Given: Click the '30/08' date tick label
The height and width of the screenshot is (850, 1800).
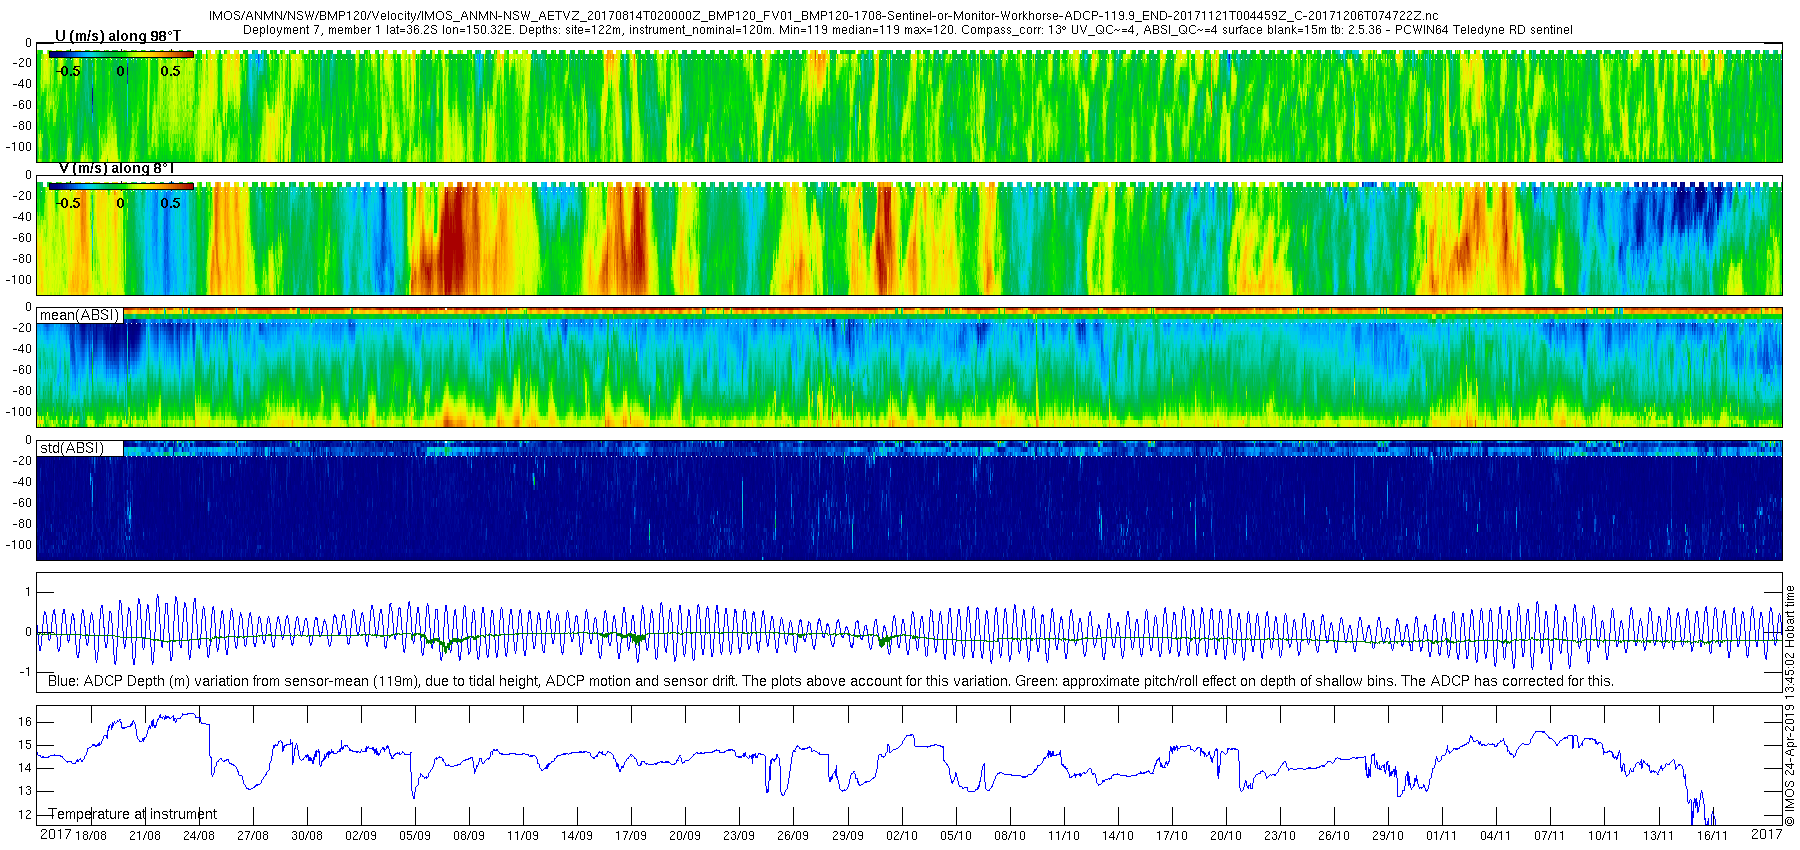Looking at the screenshot, I should click(307, 835).
